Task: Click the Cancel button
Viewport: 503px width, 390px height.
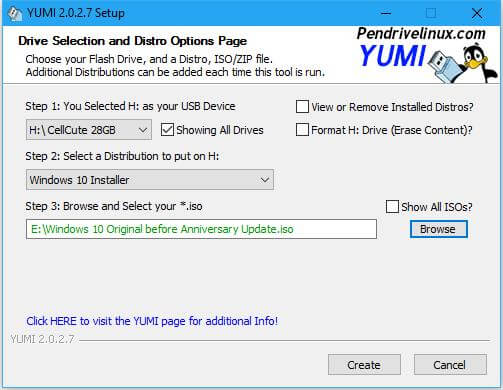Action: point(450,365)
